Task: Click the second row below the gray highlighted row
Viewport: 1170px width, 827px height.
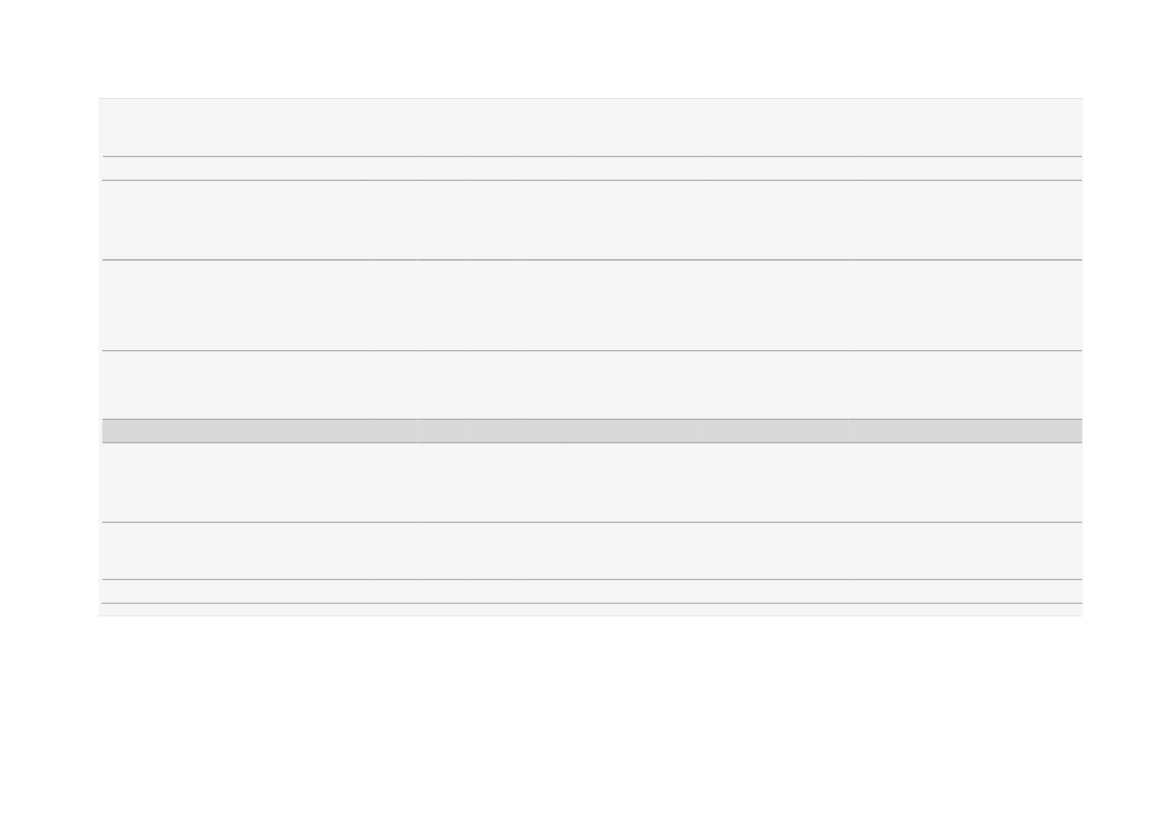Action: [x=592, y=551]
